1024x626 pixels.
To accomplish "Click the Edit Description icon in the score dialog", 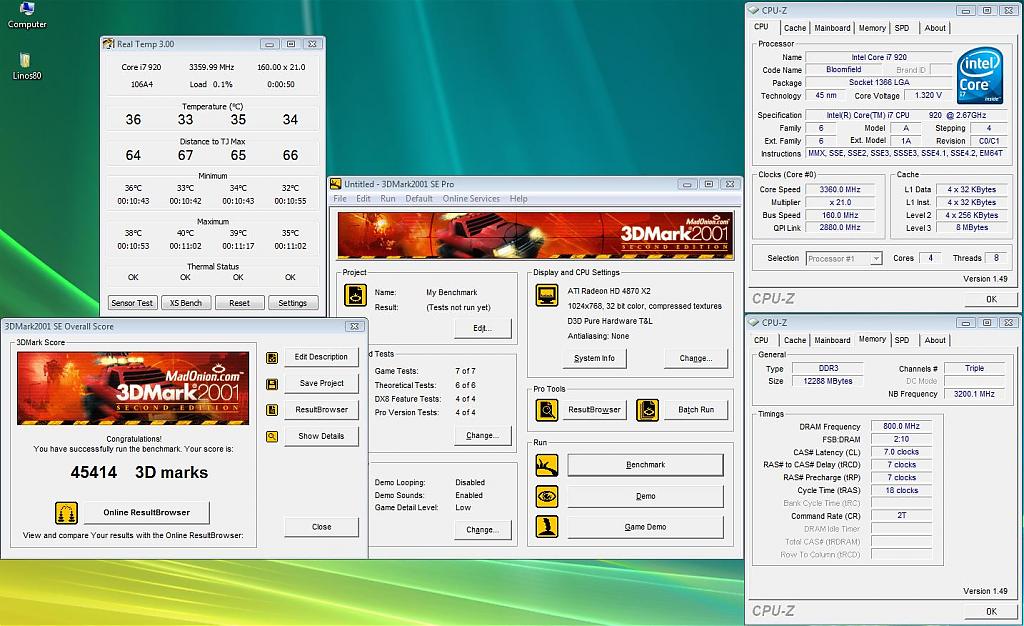I will pyautogui.click(x=272, y=358).
